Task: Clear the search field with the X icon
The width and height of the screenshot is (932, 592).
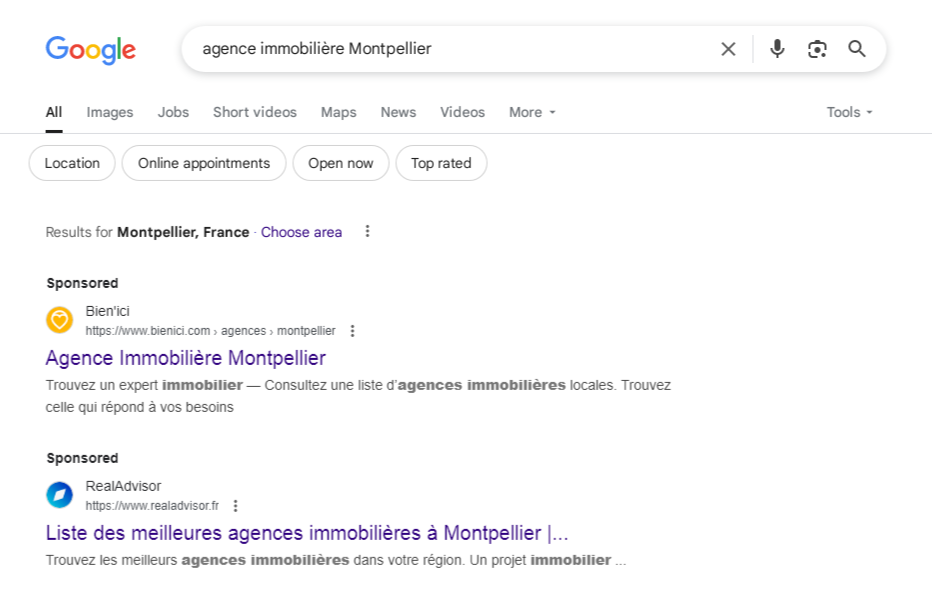Action: (x=728, y=48)
